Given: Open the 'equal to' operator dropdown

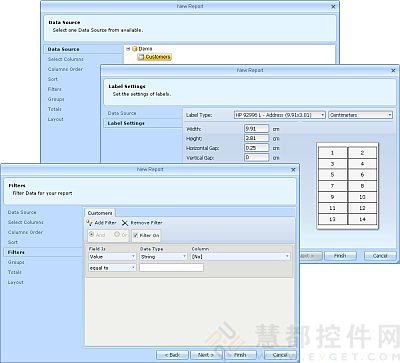Looking at the screenshot, I should (x=112, y=268).
